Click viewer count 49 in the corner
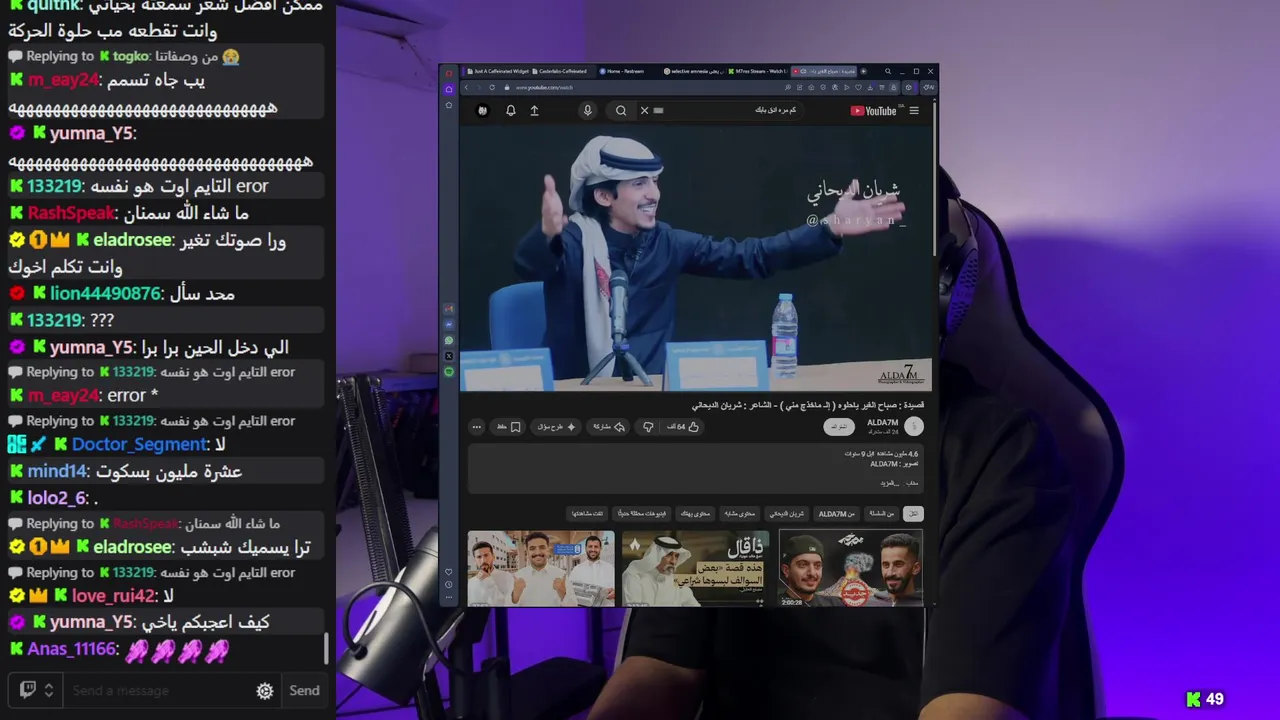The width and height of the screenshot is (1280, 720). click(1205, 699)
